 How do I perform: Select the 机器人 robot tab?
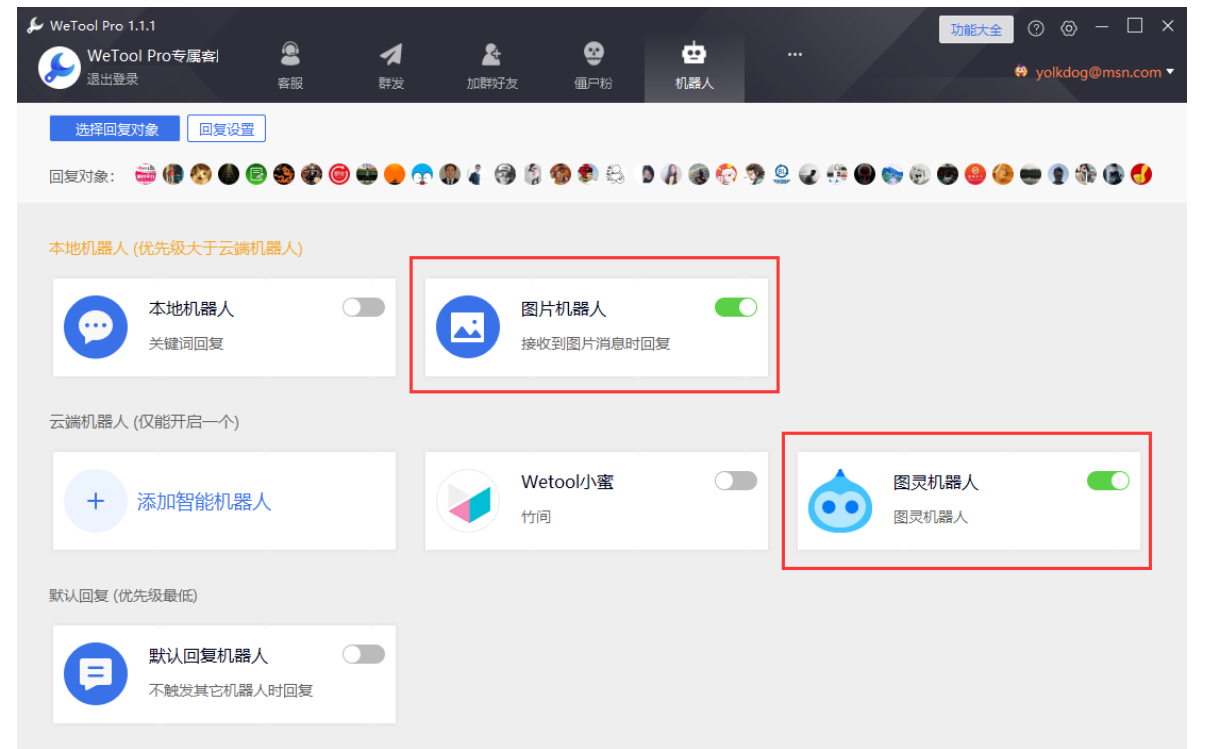[694, 66]
